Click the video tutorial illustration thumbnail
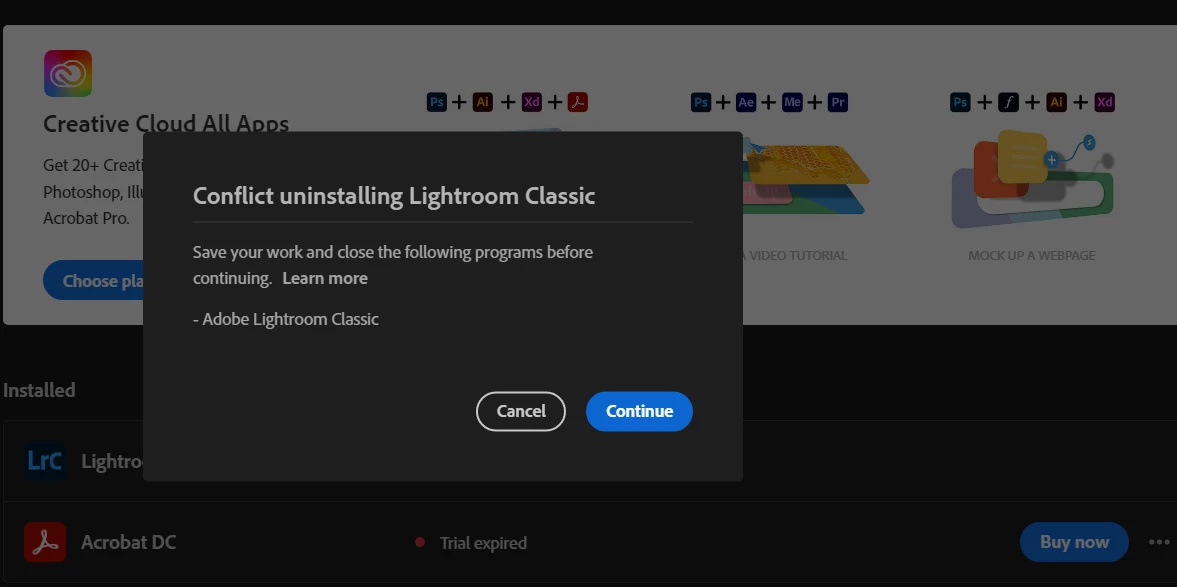The image size is (1177, 587). click(x=806, y=178)
